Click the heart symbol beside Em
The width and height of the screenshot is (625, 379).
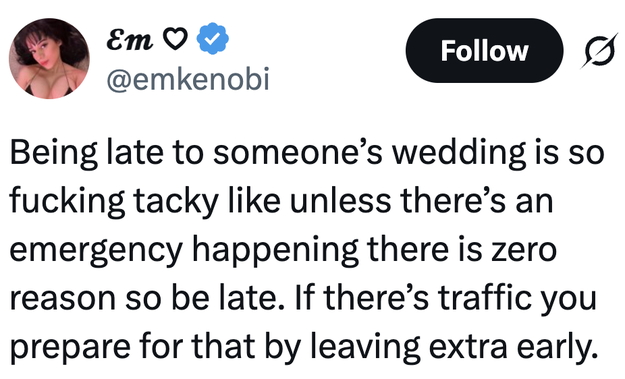[176, 39]
